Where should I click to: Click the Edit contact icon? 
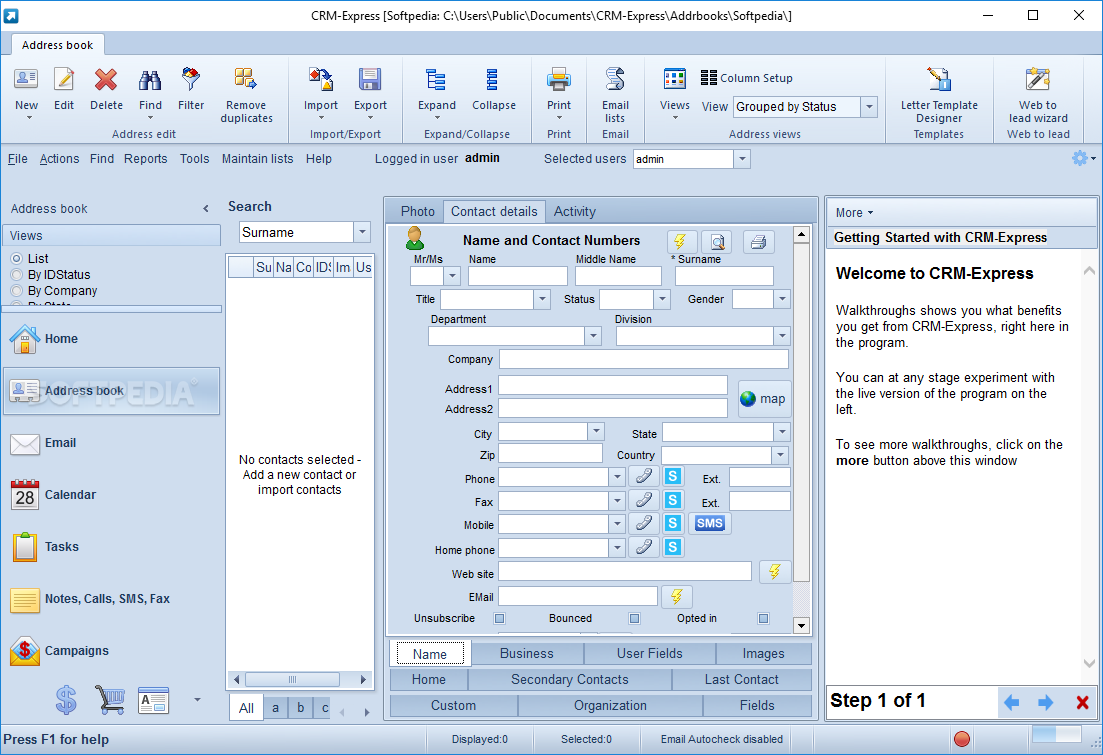pos(64,80)
